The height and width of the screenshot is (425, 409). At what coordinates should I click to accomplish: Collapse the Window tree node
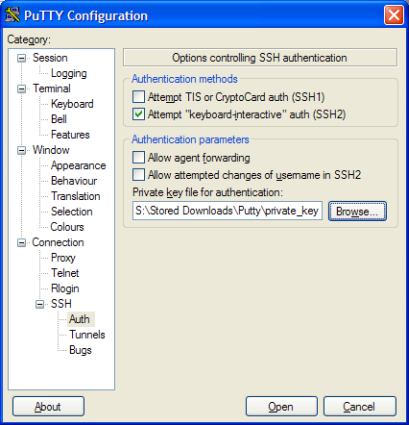click(21, 150)
